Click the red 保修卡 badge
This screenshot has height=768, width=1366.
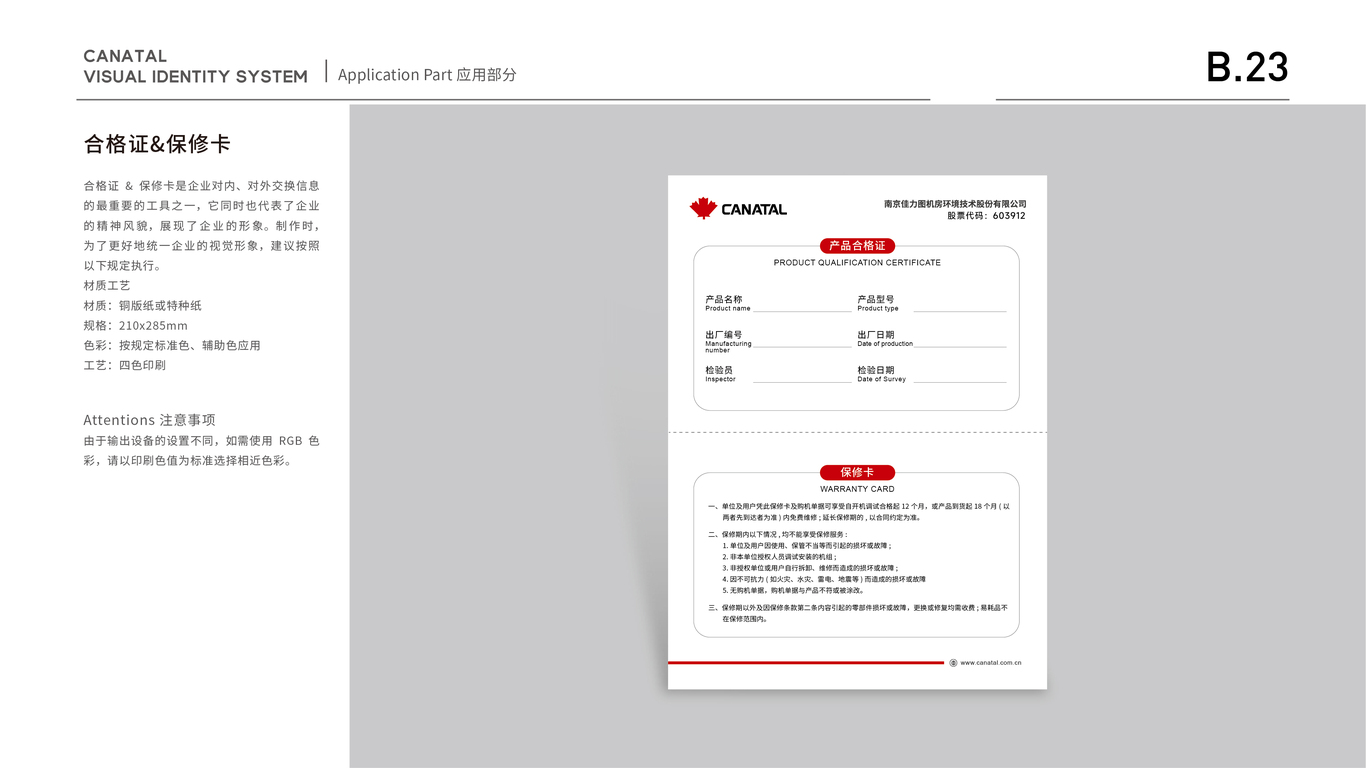click(x=857, y=472)
